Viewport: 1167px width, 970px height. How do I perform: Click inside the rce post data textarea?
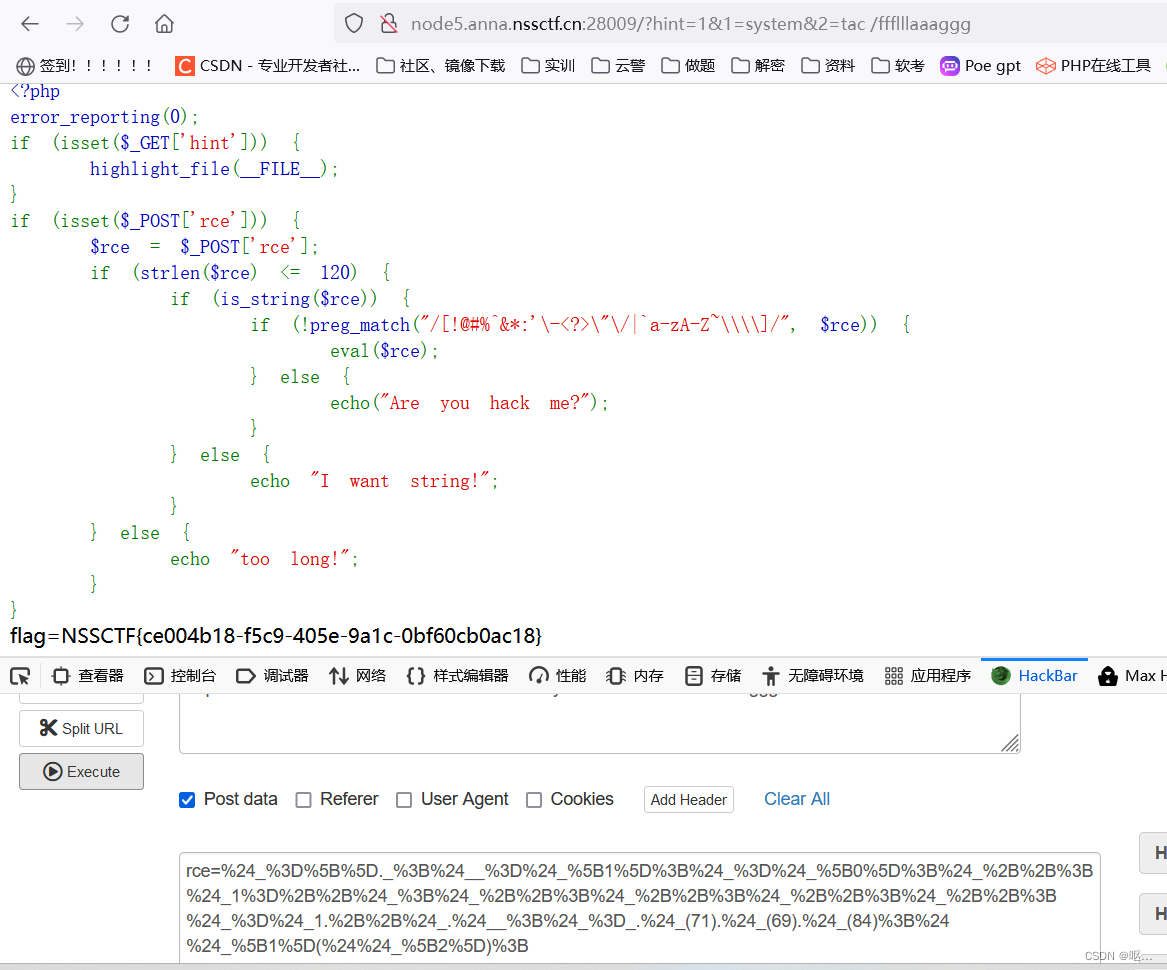pos(639,908)
